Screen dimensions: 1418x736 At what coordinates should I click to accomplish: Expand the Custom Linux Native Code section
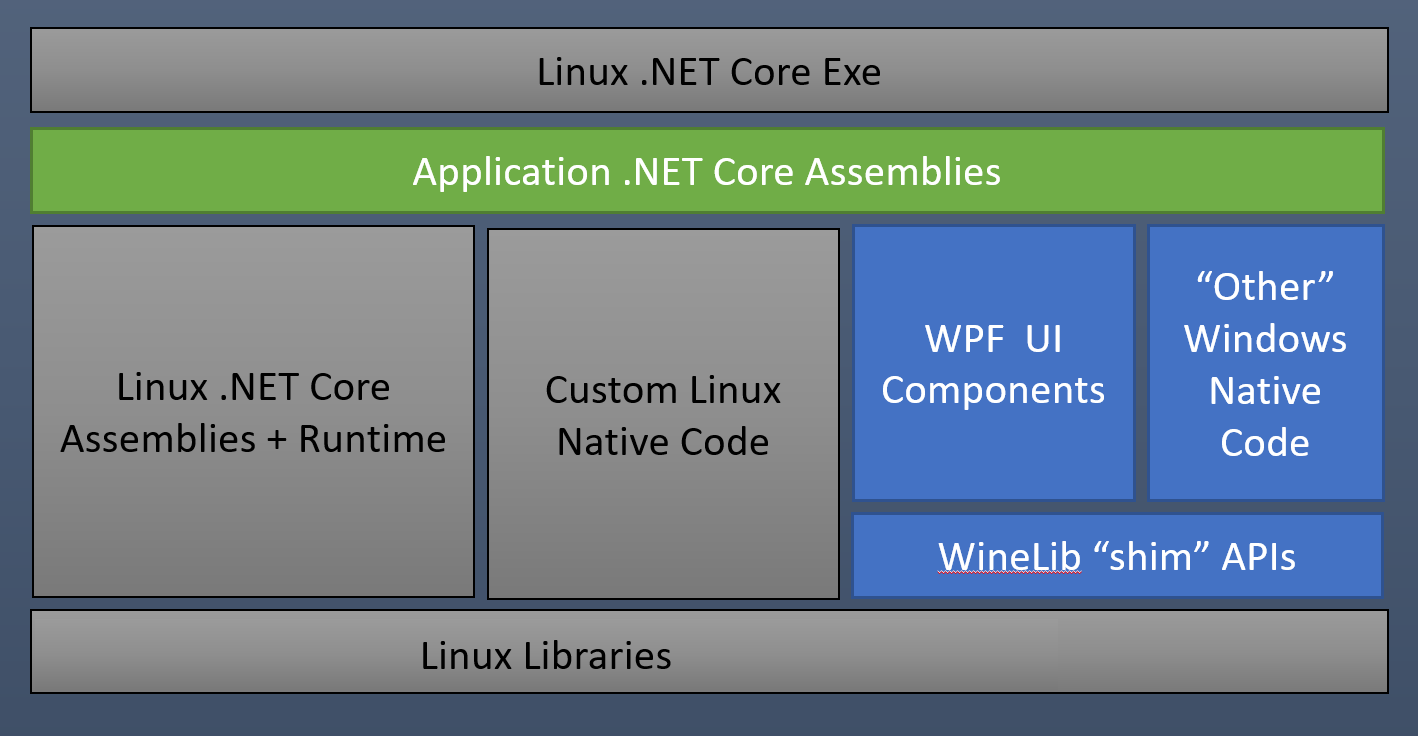click(662, 413)
